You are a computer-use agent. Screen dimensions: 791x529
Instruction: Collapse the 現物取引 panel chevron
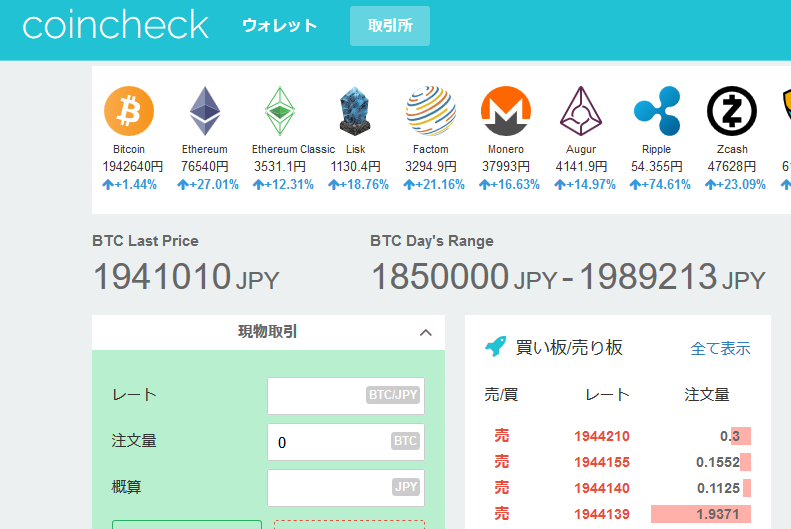(426, 332)
